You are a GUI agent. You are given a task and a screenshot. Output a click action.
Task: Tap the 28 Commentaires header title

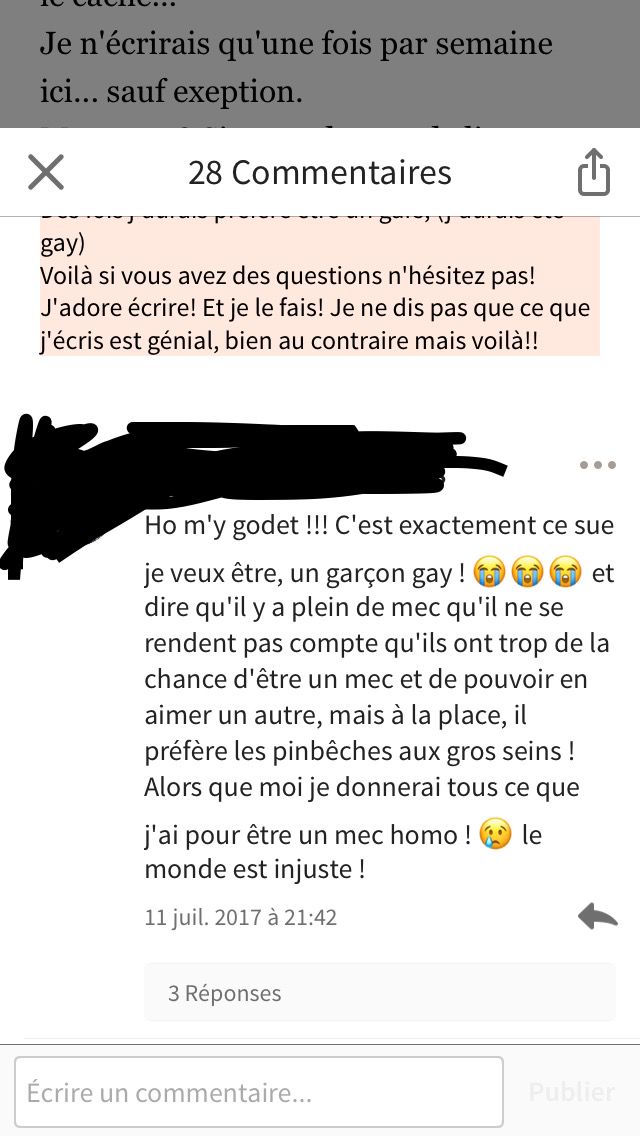tap(320, 172)
